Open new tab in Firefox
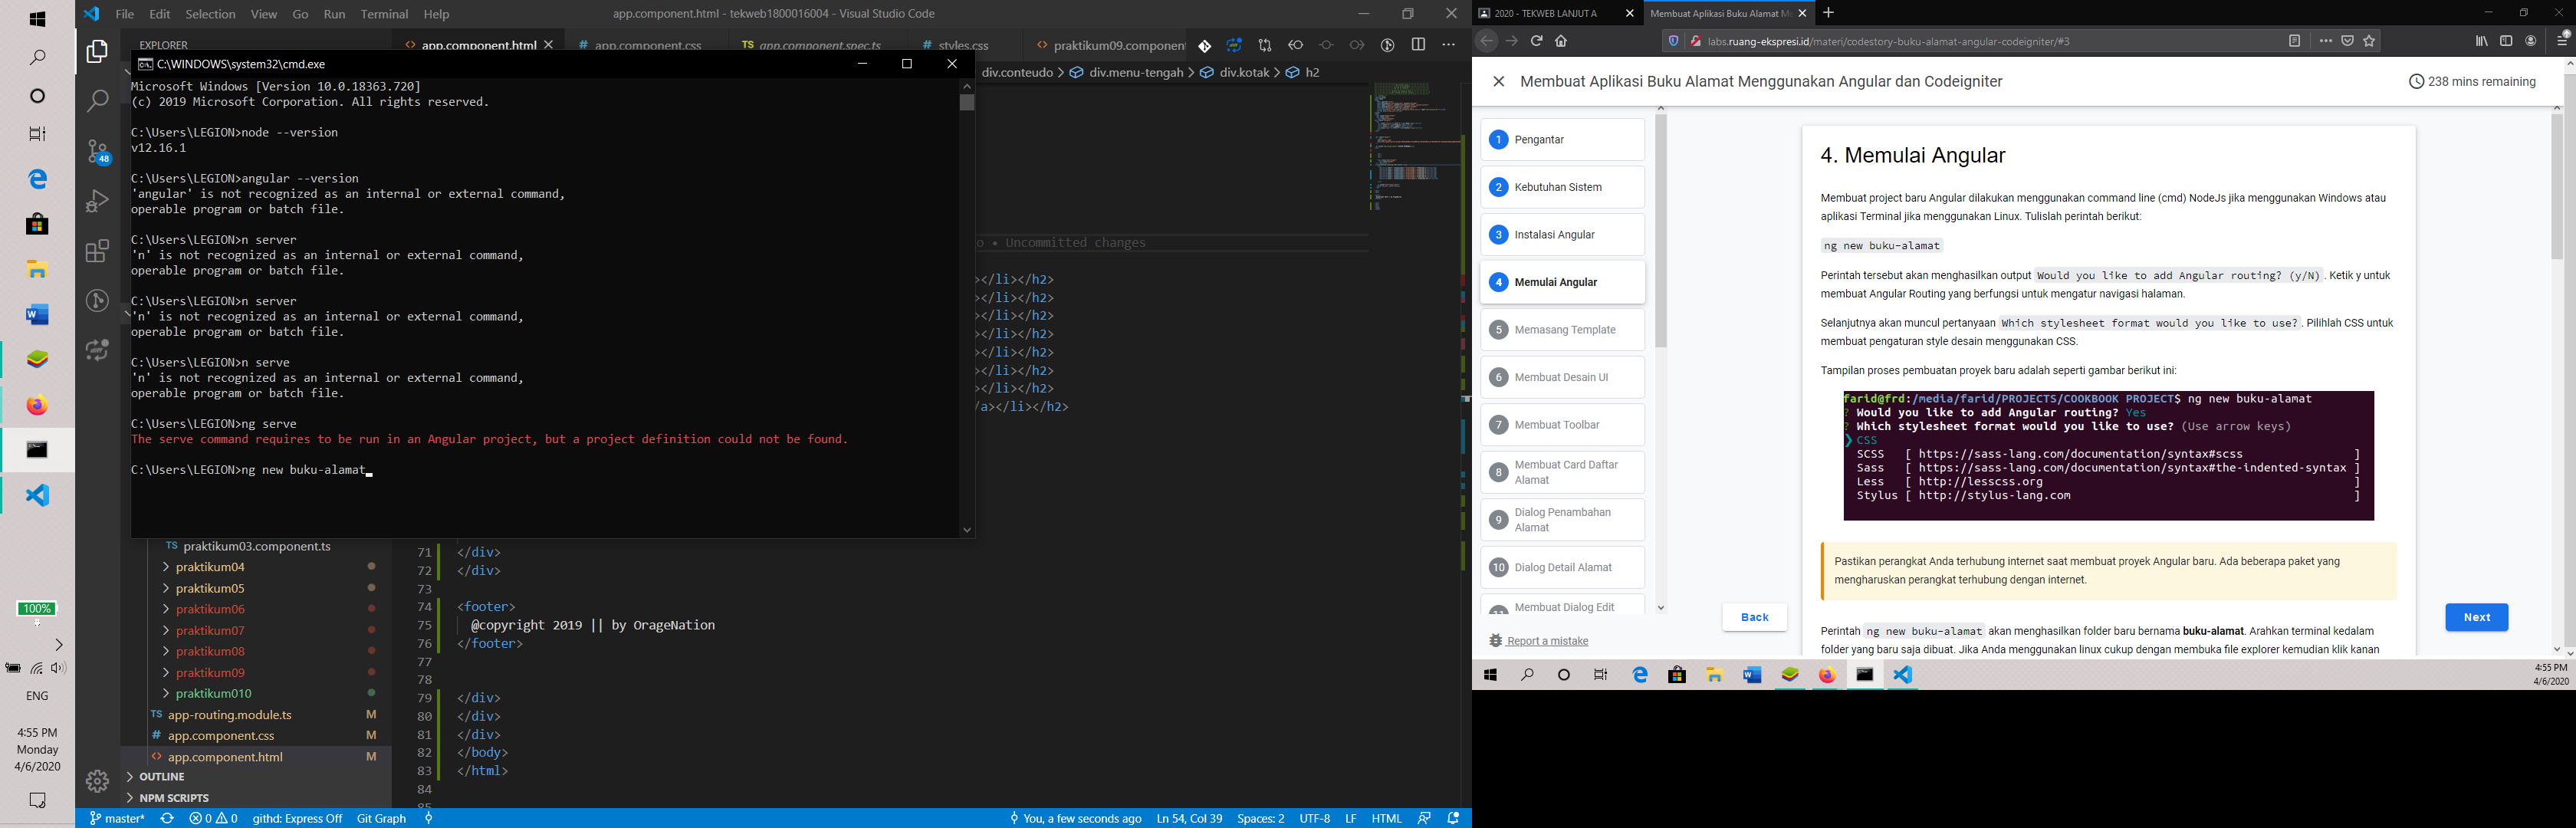Image resolution: width=2576 pixels, height=828 pixels. [x=1828, y=13]
